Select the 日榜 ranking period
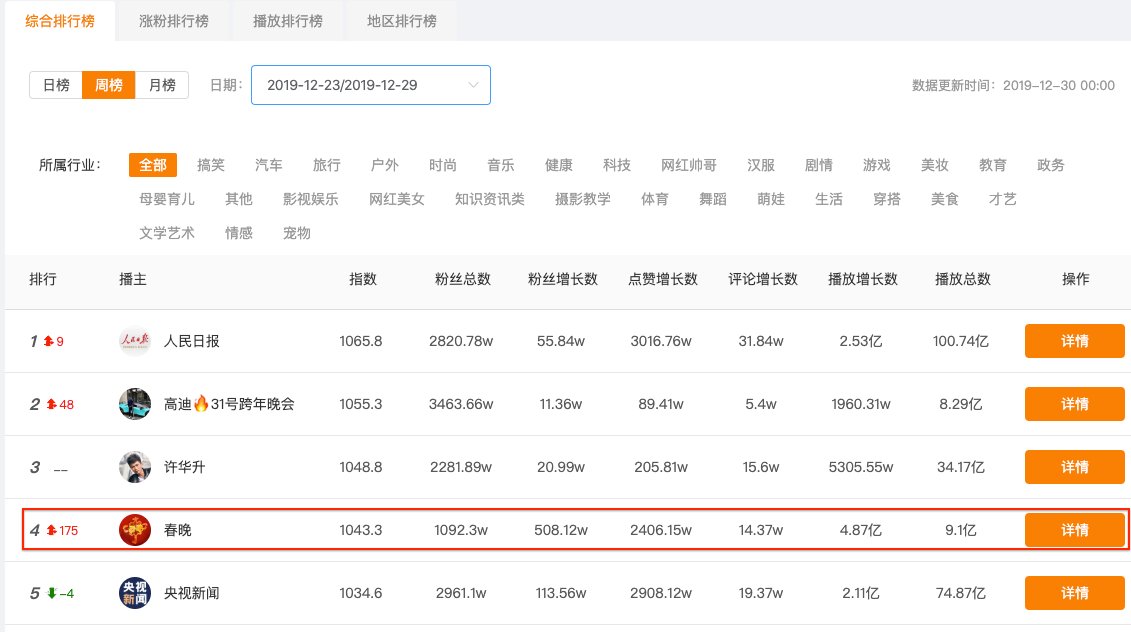The width and height of the screenshot is (1131, 632). (x=56, y=85)
